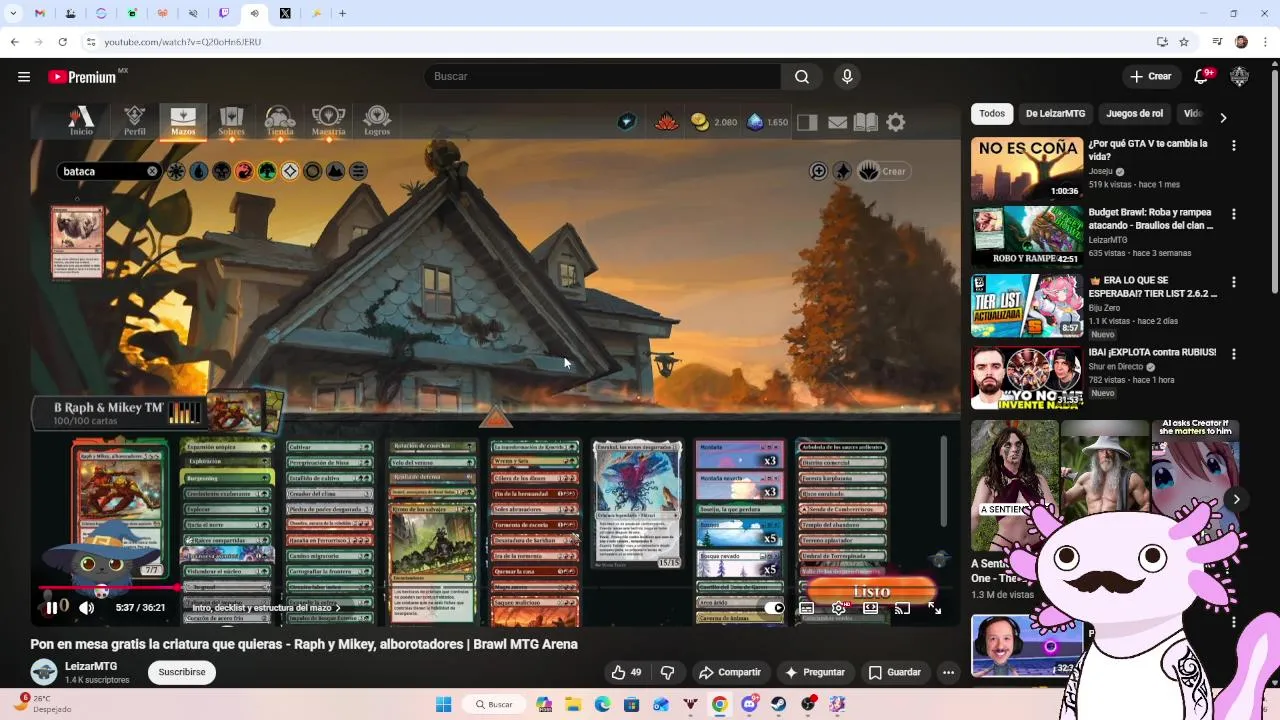1280x720 pixels.
Task: Open options for the IBAI video
Action: pos(1233,354)
